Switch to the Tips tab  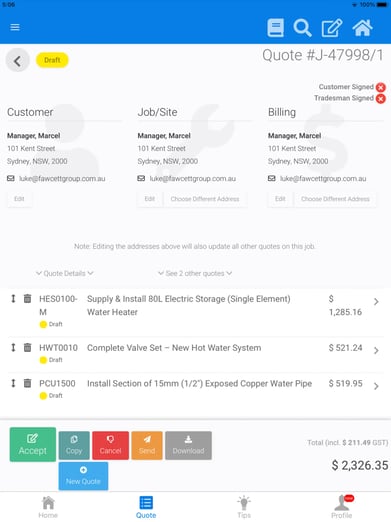click(244, 507)
